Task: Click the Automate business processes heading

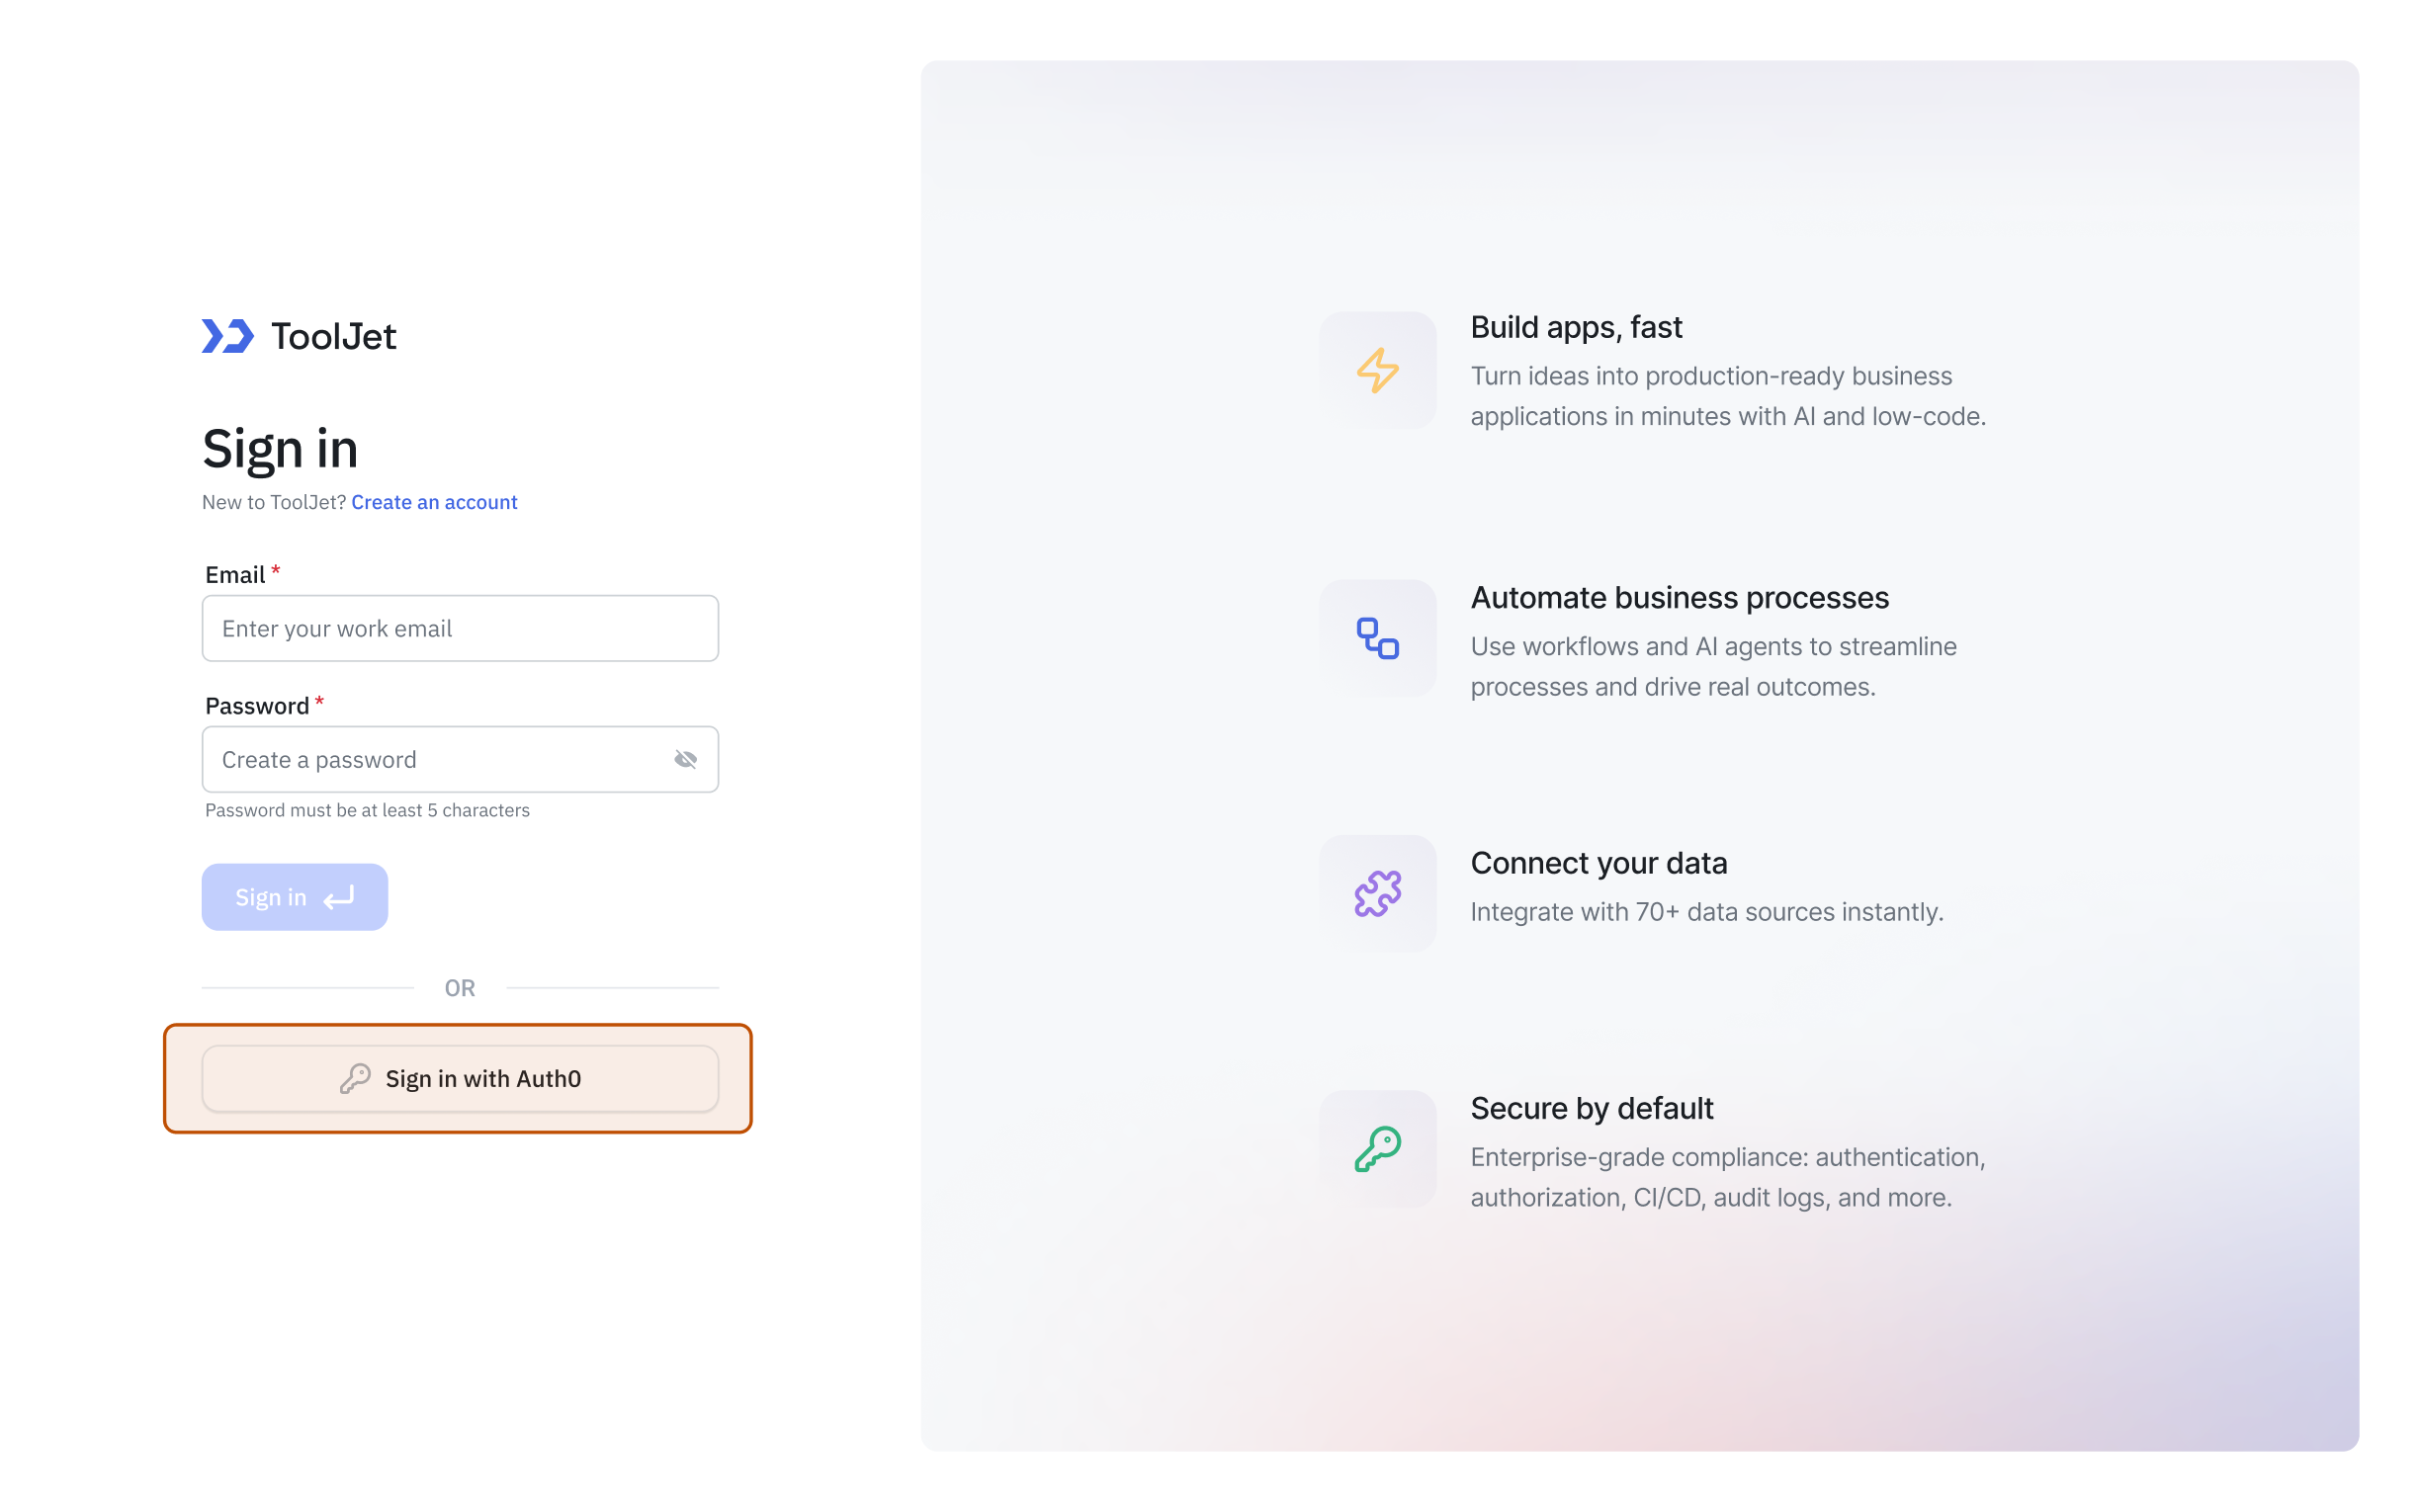Action: [x=1679, y=597]
